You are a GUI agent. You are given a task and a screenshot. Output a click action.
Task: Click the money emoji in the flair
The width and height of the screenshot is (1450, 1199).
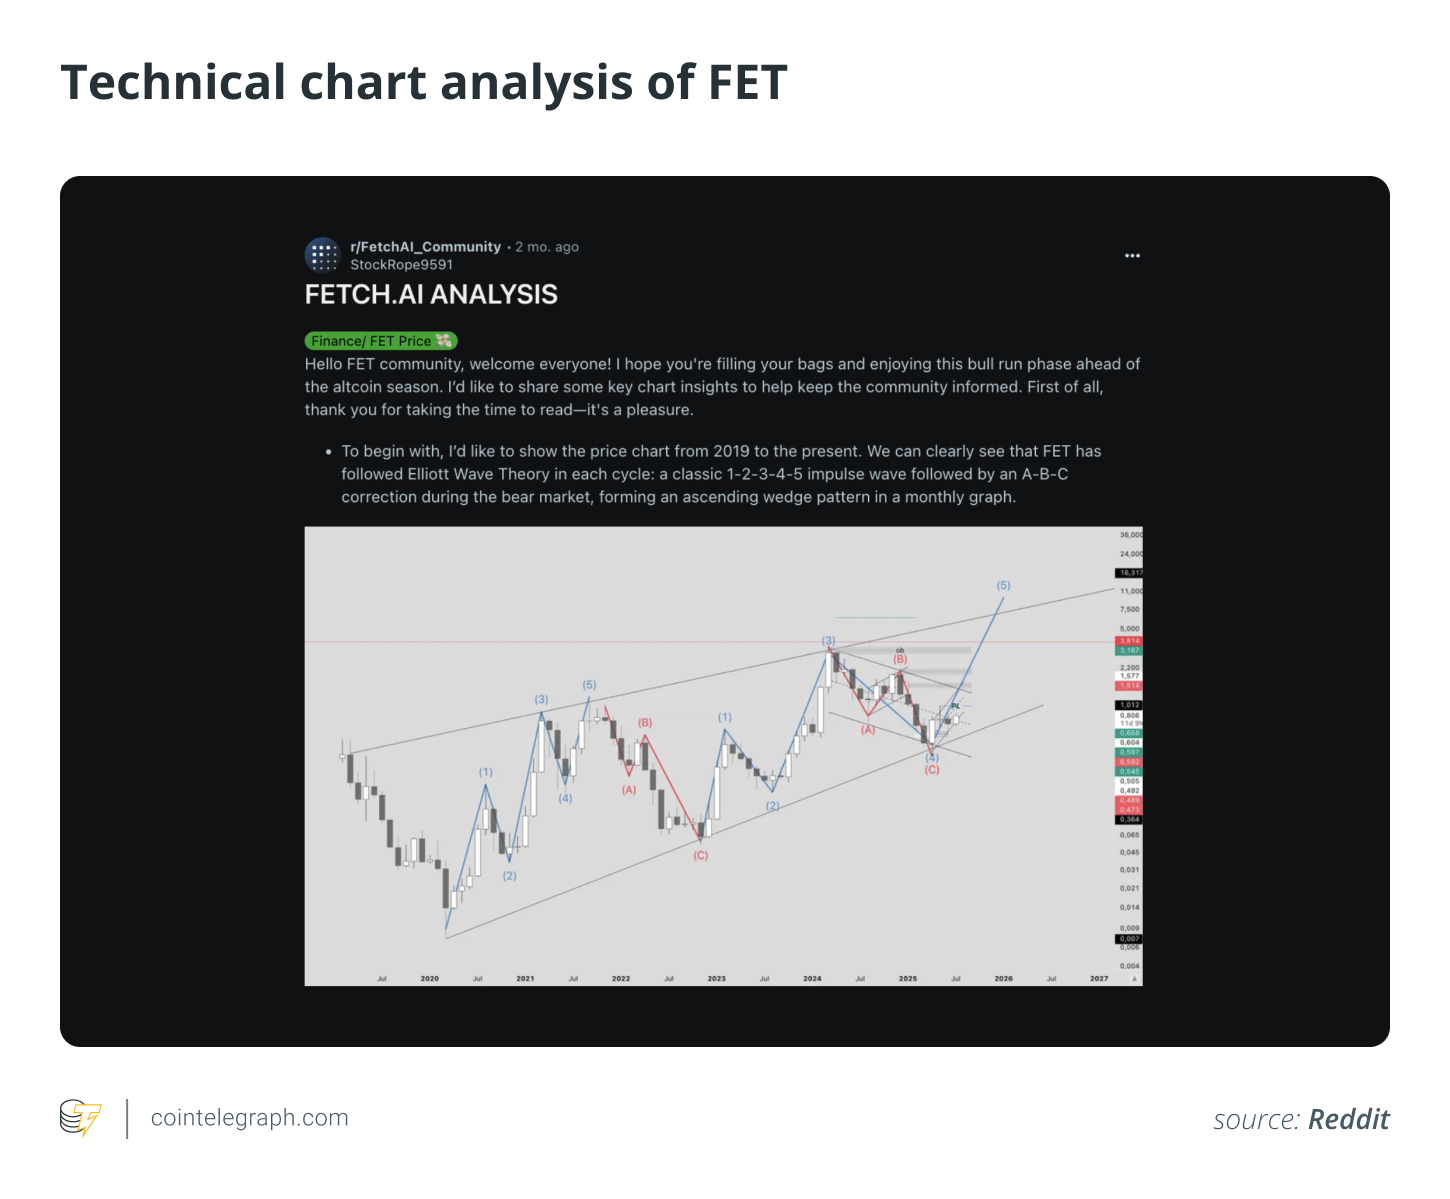(x=444, y=341)
